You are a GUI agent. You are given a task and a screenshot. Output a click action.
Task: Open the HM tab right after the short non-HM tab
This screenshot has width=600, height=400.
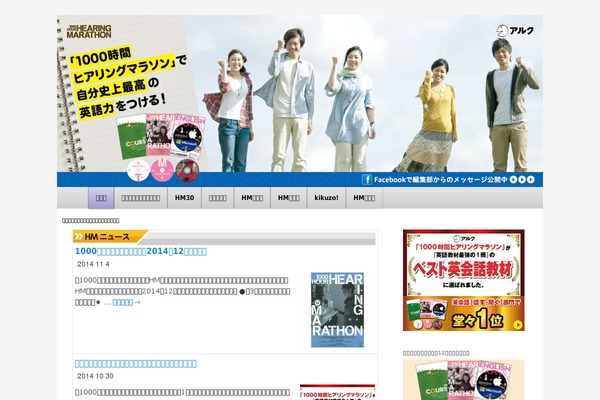point(252,198)
